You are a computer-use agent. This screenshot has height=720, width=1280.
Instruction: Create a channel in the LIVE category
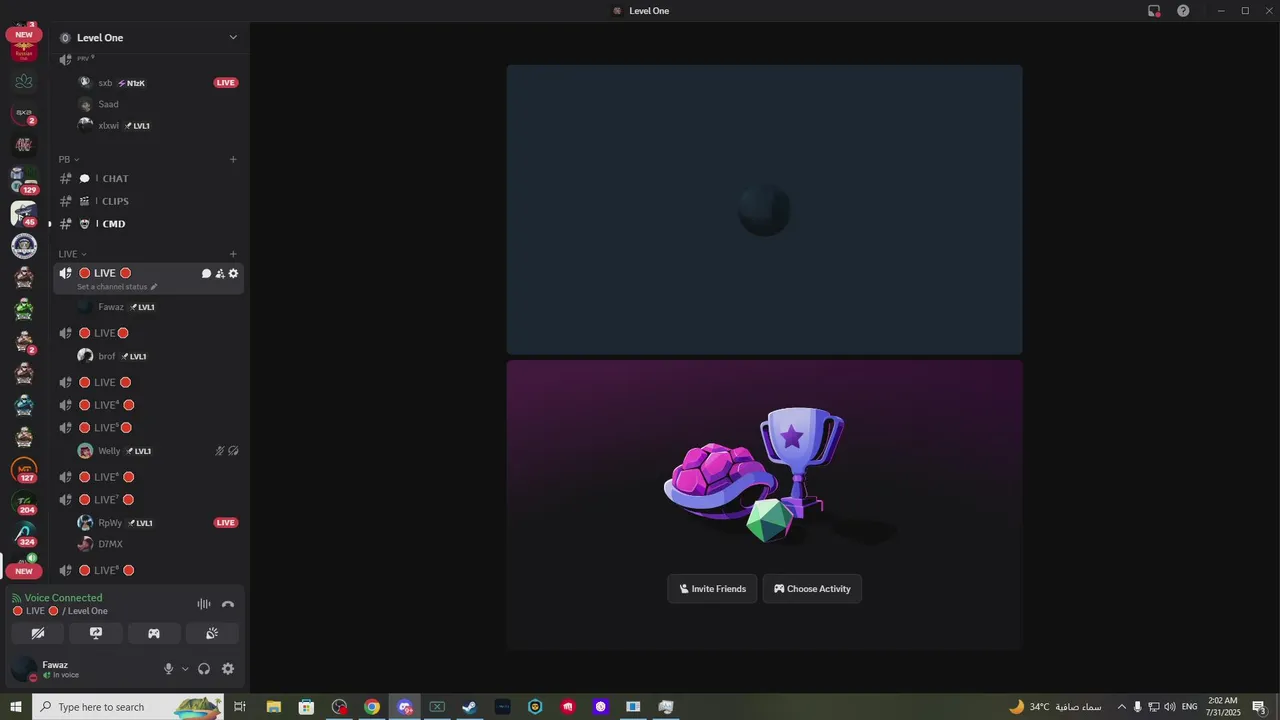(x=233, y=254)
